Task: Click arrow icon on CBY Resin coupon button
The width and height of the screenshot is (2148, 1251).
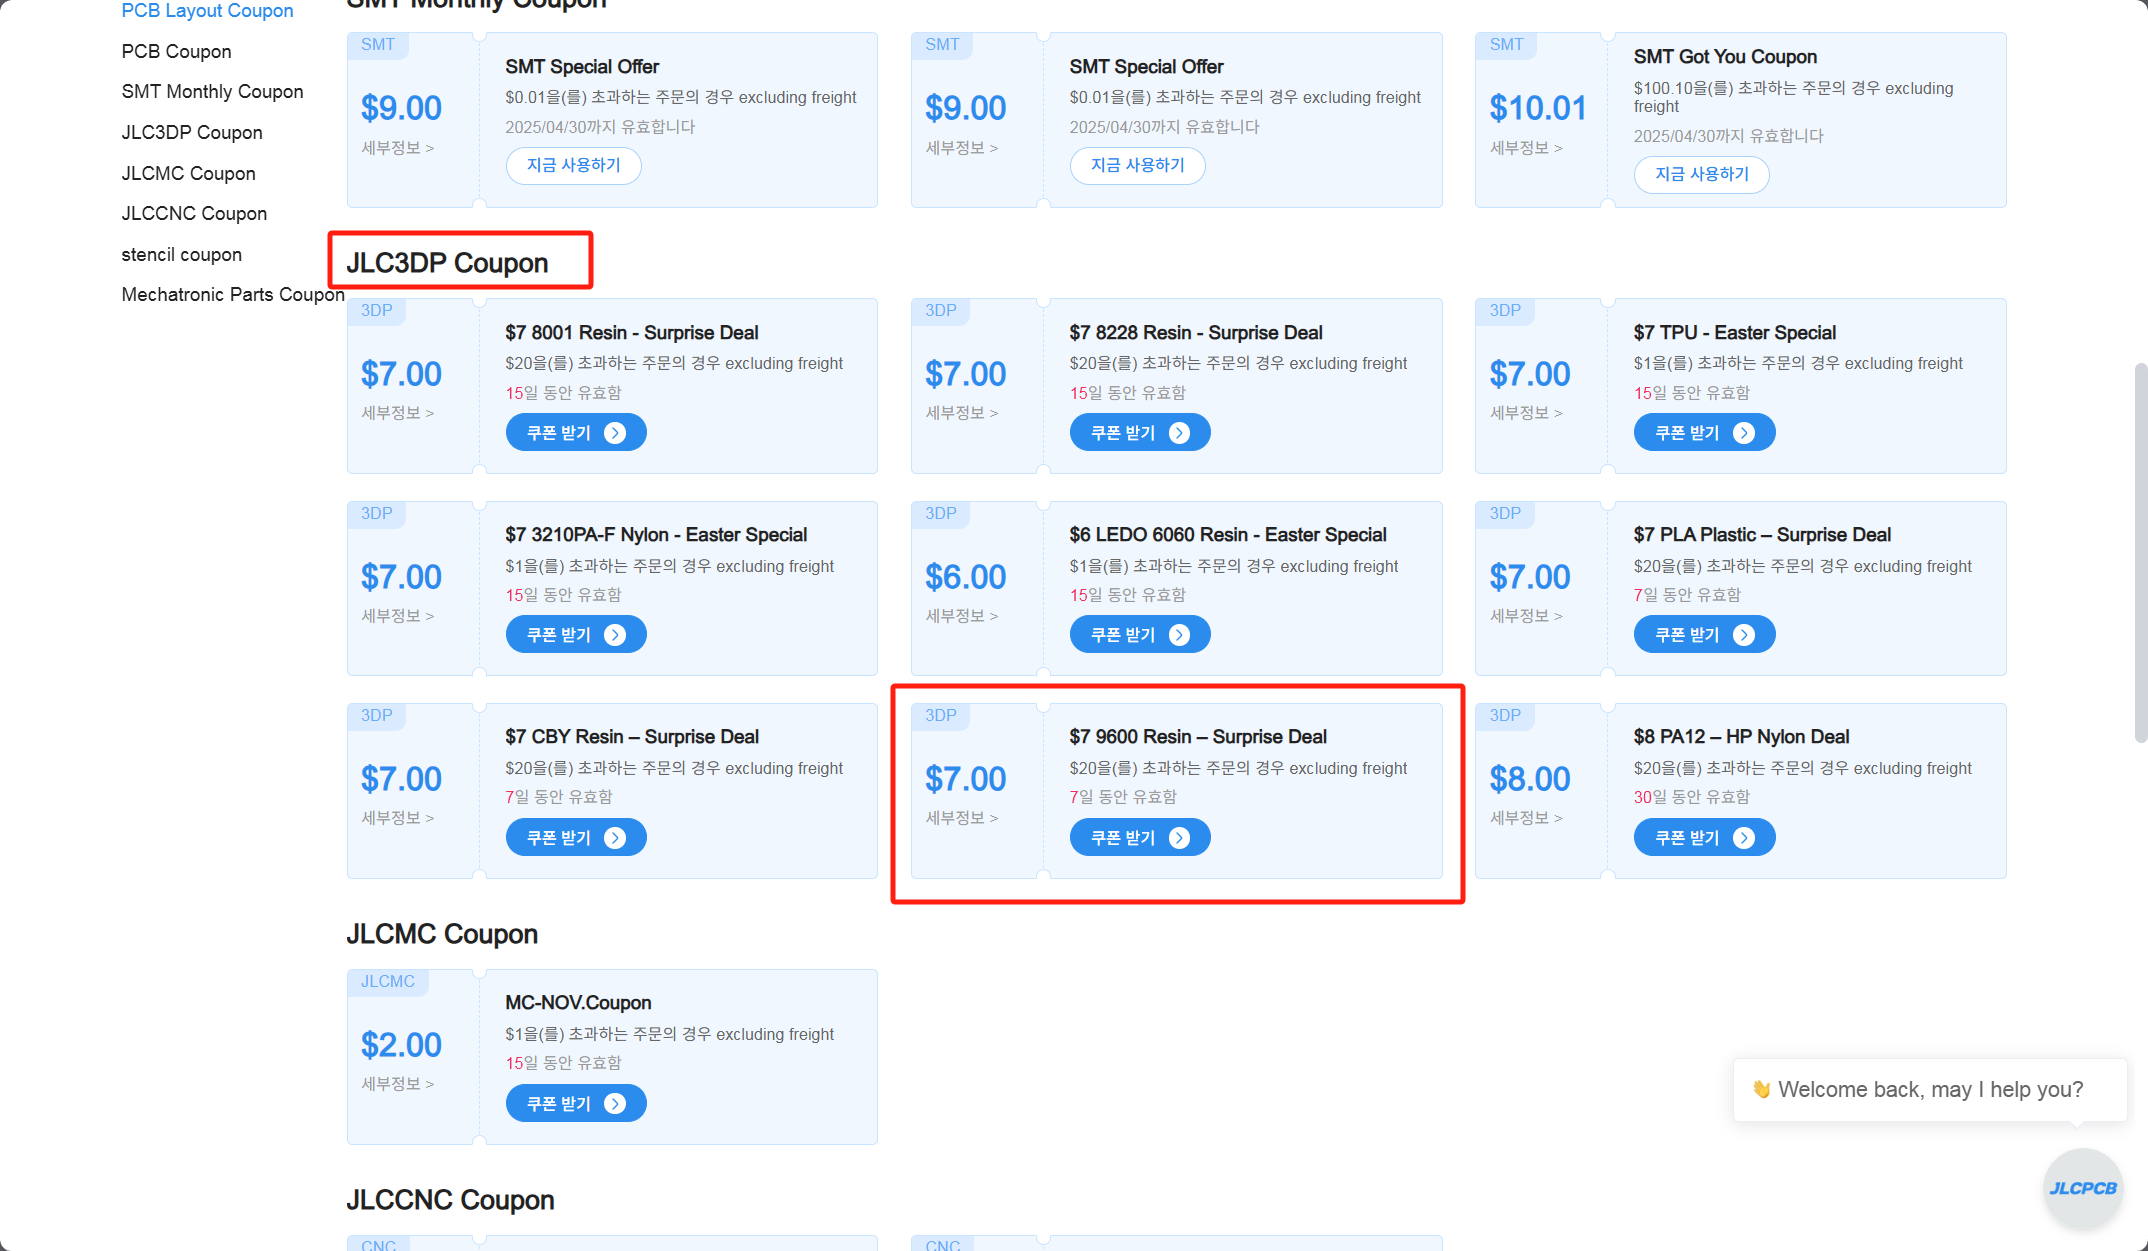Action: click(x=615, y=838)
